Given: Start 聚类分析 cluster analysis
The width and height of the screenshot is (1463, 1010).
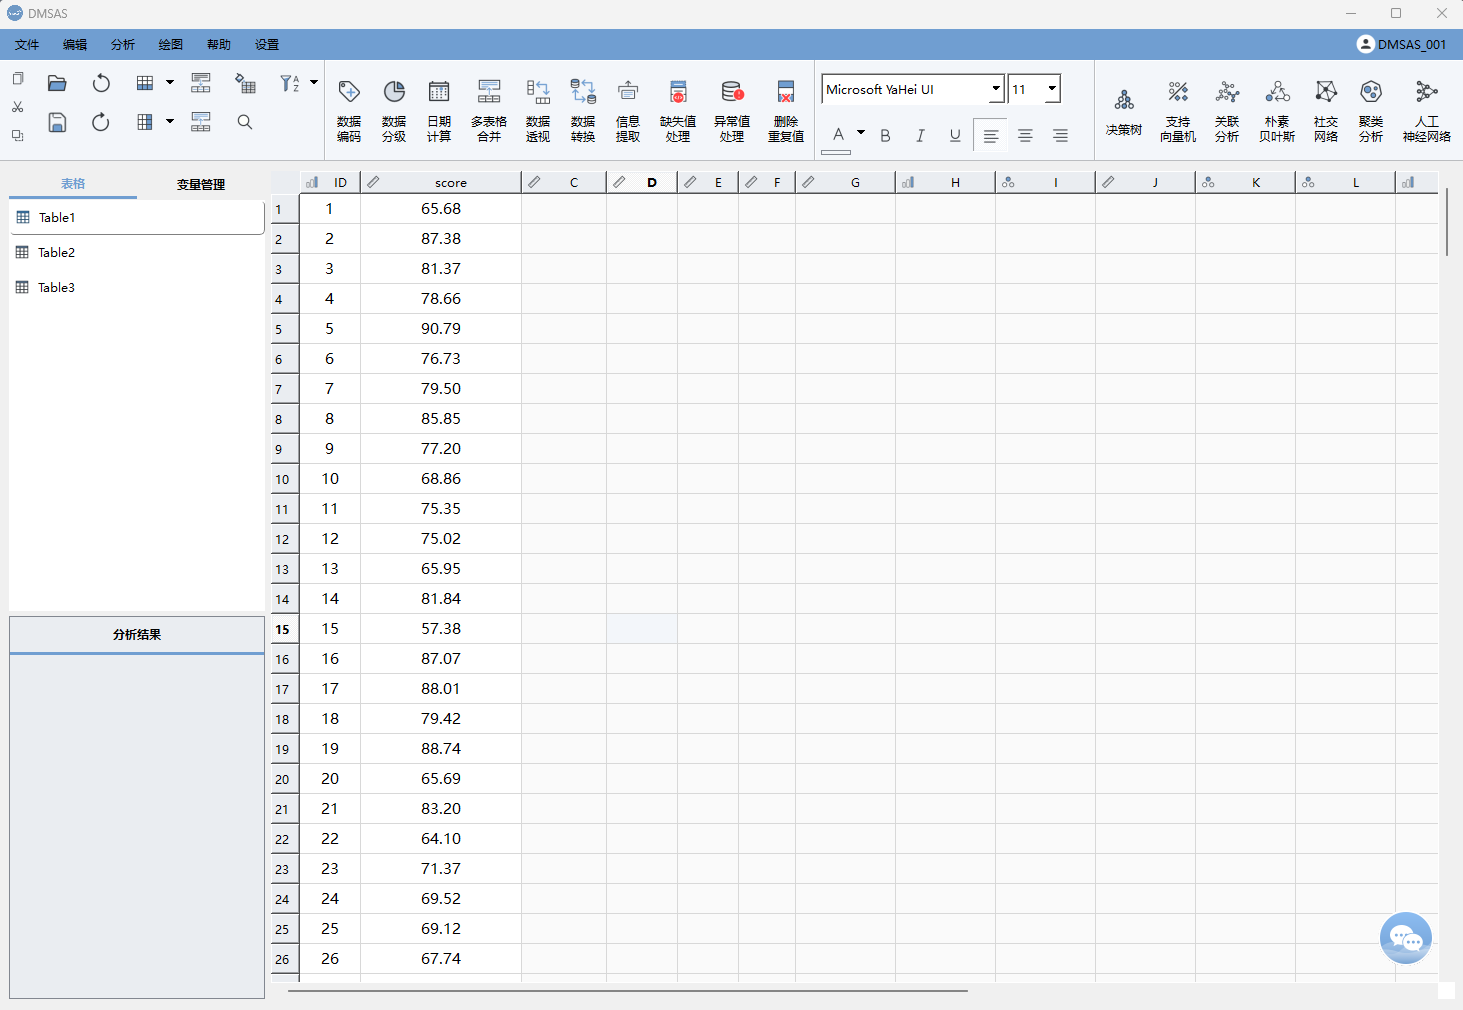Looking at the screenshot, I should click(1371, 110).
